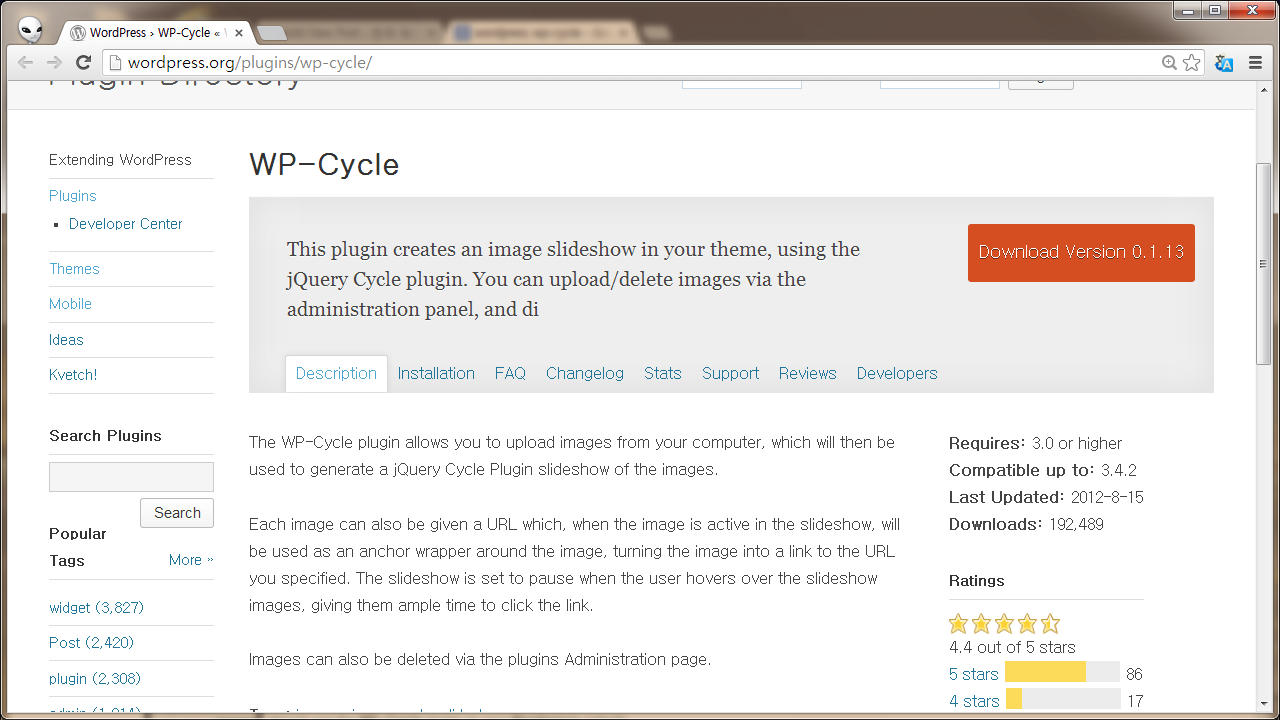Screen dimensions: 1280x720
Task: Focus the Search Plugins text field
Action: 131,477
